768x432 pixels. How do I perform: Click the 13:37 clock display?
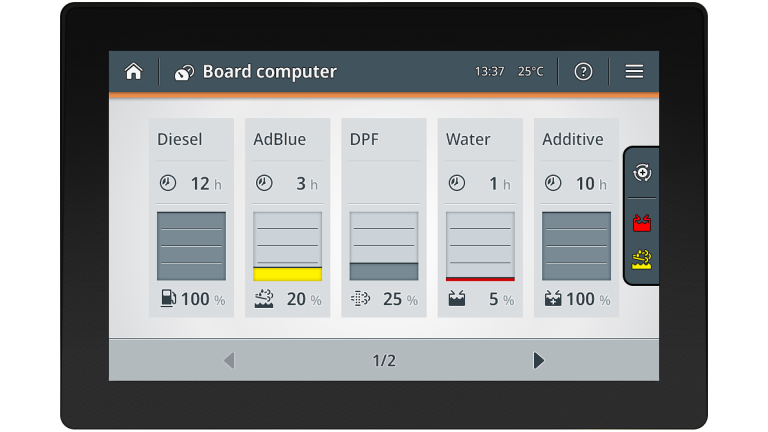489,72
